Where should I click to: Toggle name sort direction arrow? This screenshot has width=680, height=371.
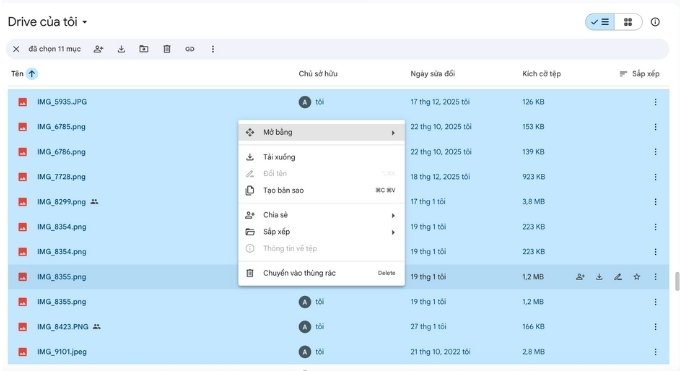(32, 74)
